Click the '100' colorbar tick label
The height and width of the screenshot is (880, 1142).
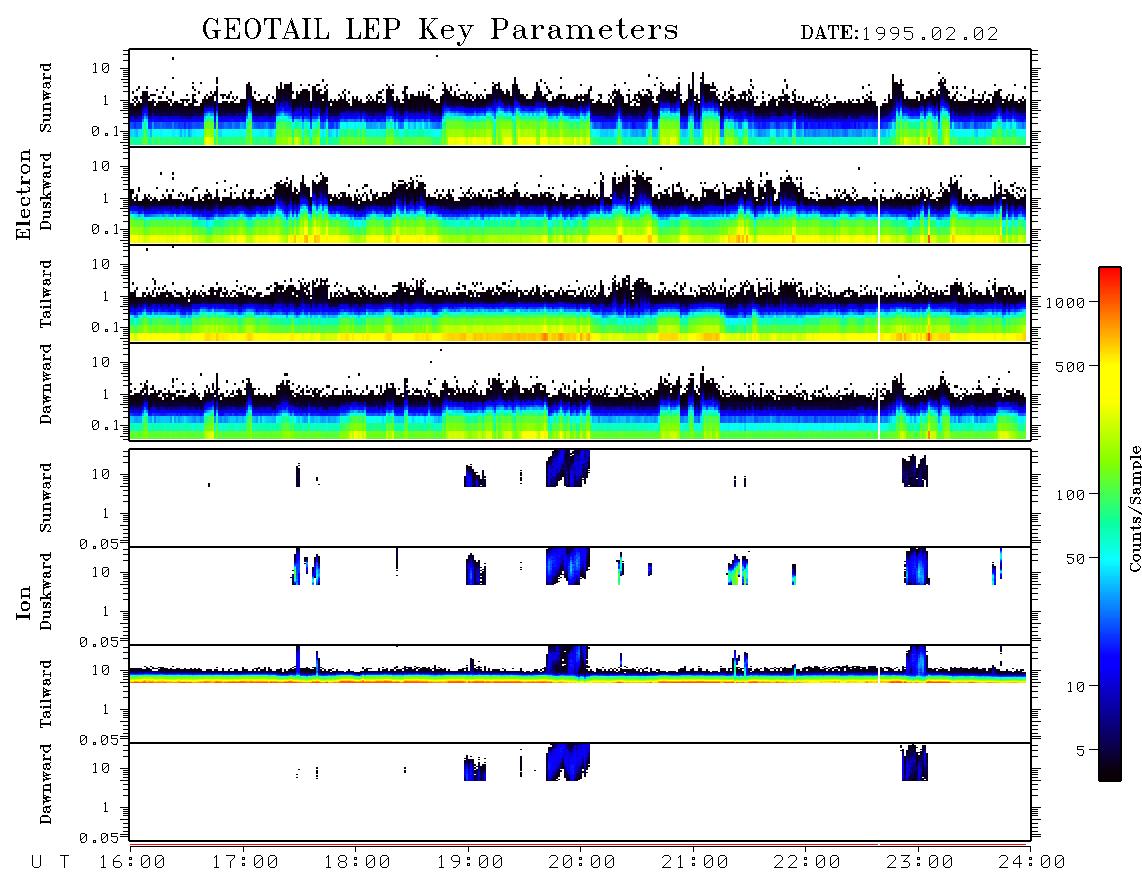tap(1071, 495)
